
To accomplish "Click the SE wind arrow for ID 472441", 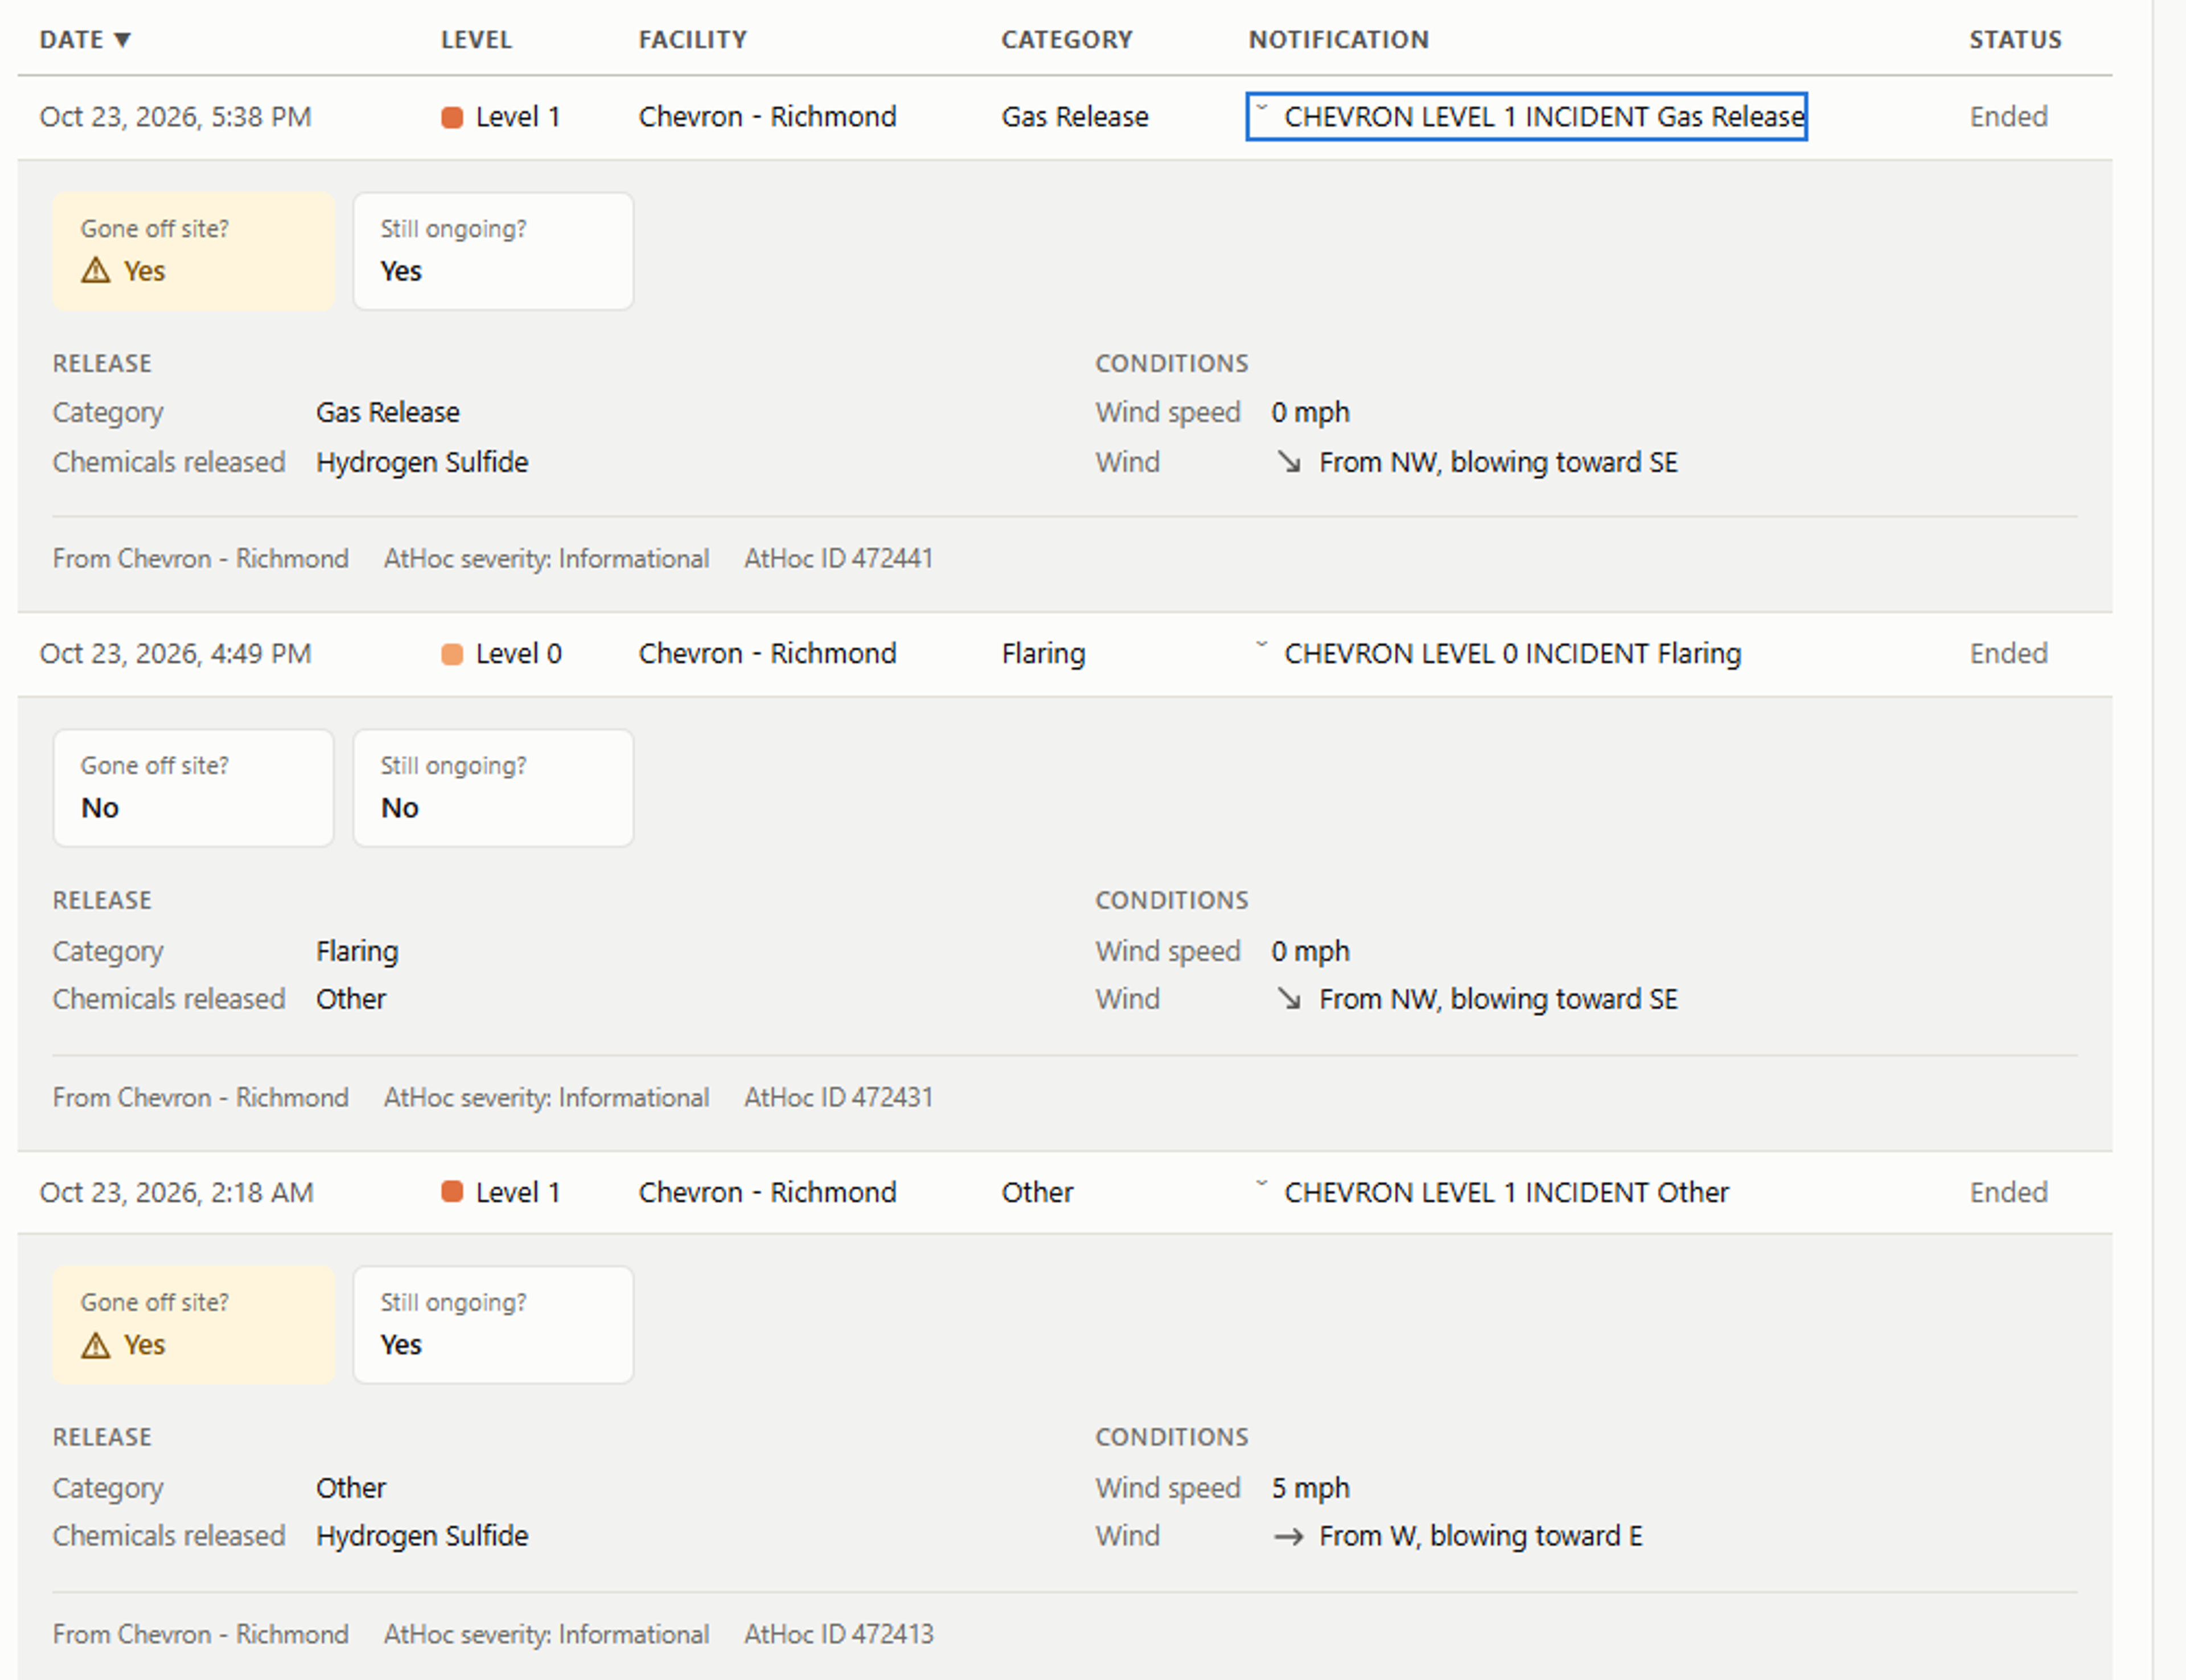I will coord(1289,462).
